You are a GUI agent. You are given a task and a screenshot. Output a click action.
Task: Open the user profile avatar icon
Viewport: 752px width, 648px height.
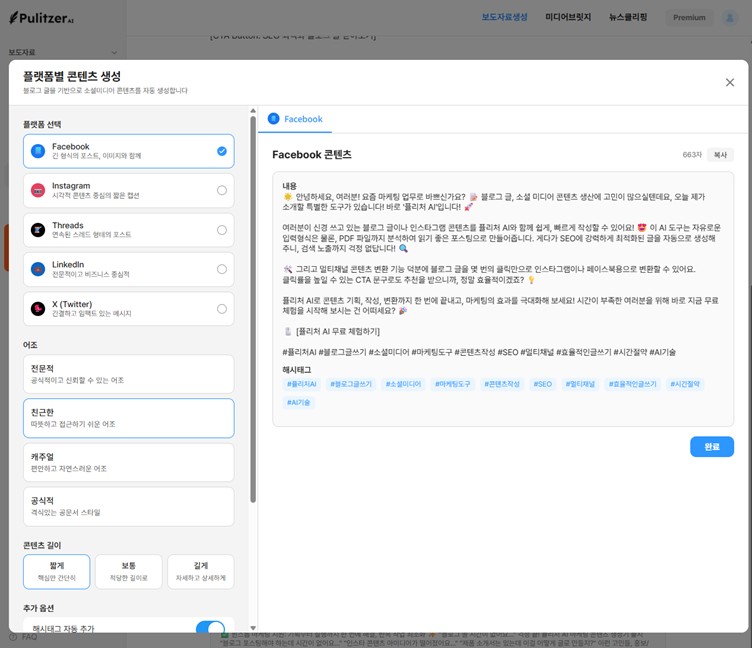coord(729,18)
